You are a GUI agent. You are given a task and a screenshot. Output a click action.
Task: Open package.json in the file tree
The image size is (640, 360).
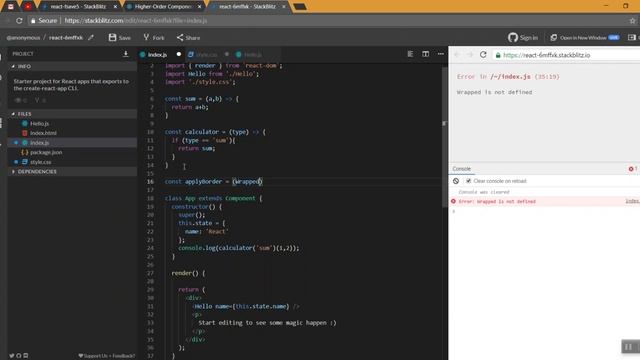click(x=46, y=152)
